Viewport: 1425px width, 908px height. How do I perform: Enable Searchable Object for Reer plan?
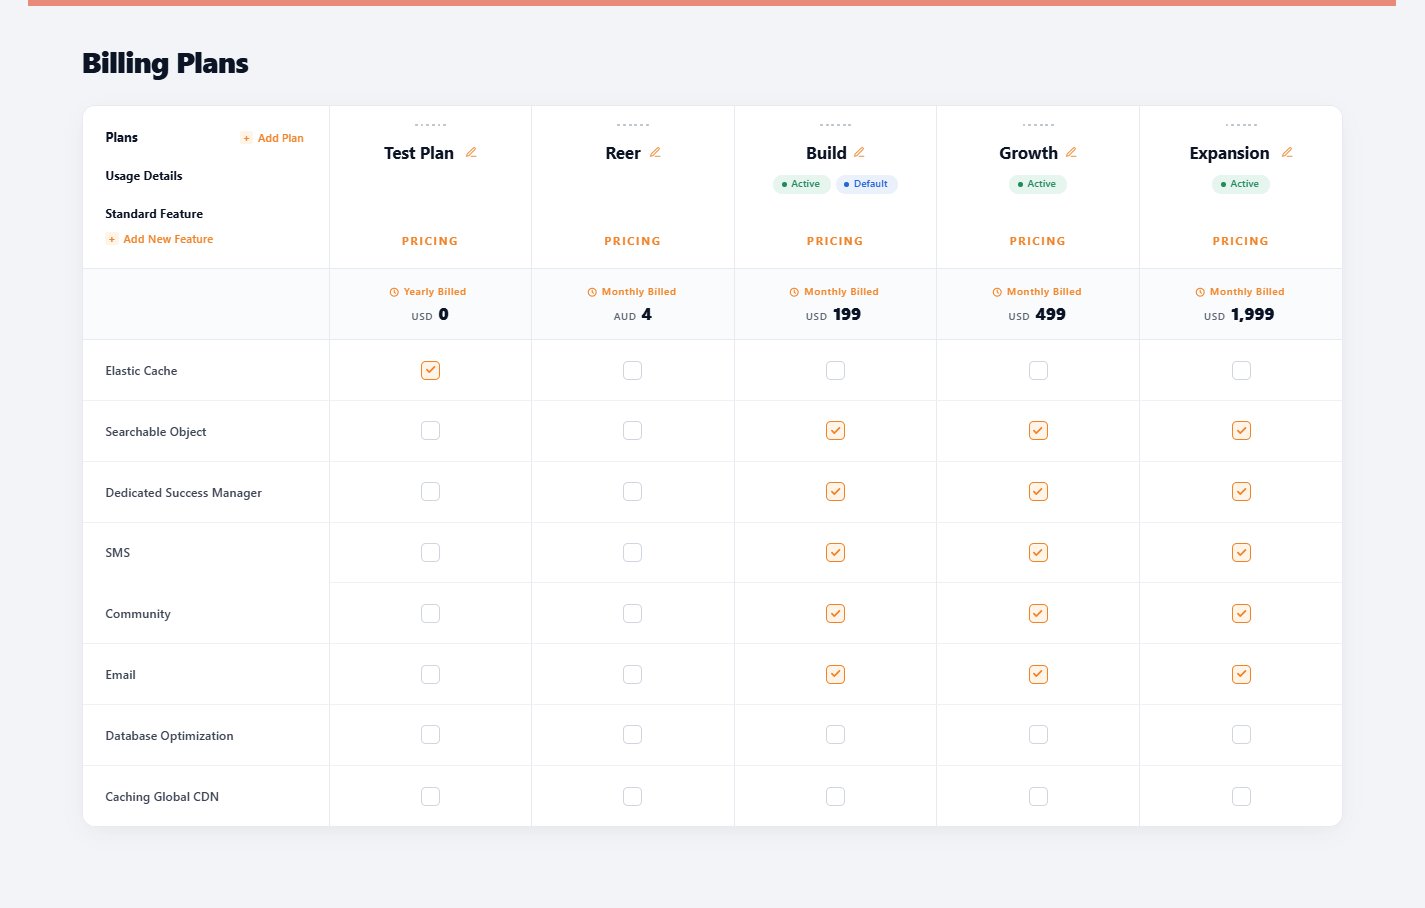point(632,431)
